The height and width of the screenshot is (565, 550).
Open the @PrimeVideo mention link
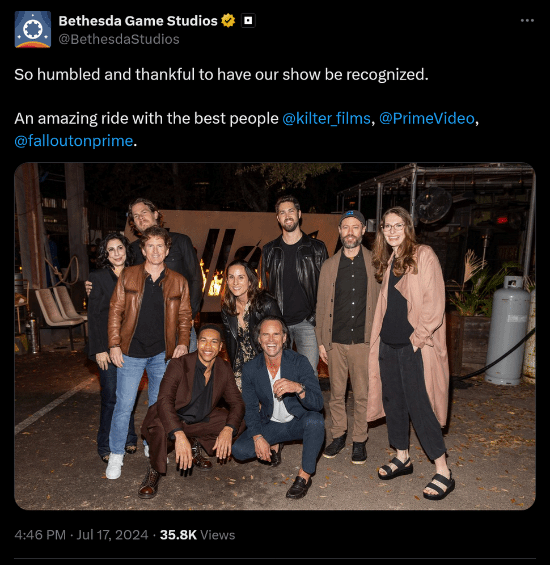427,119
